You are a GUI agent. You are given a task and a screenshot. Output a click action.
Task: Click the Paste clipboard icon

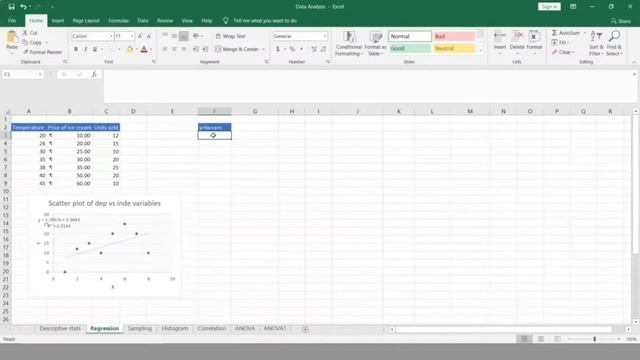point(12,37)
